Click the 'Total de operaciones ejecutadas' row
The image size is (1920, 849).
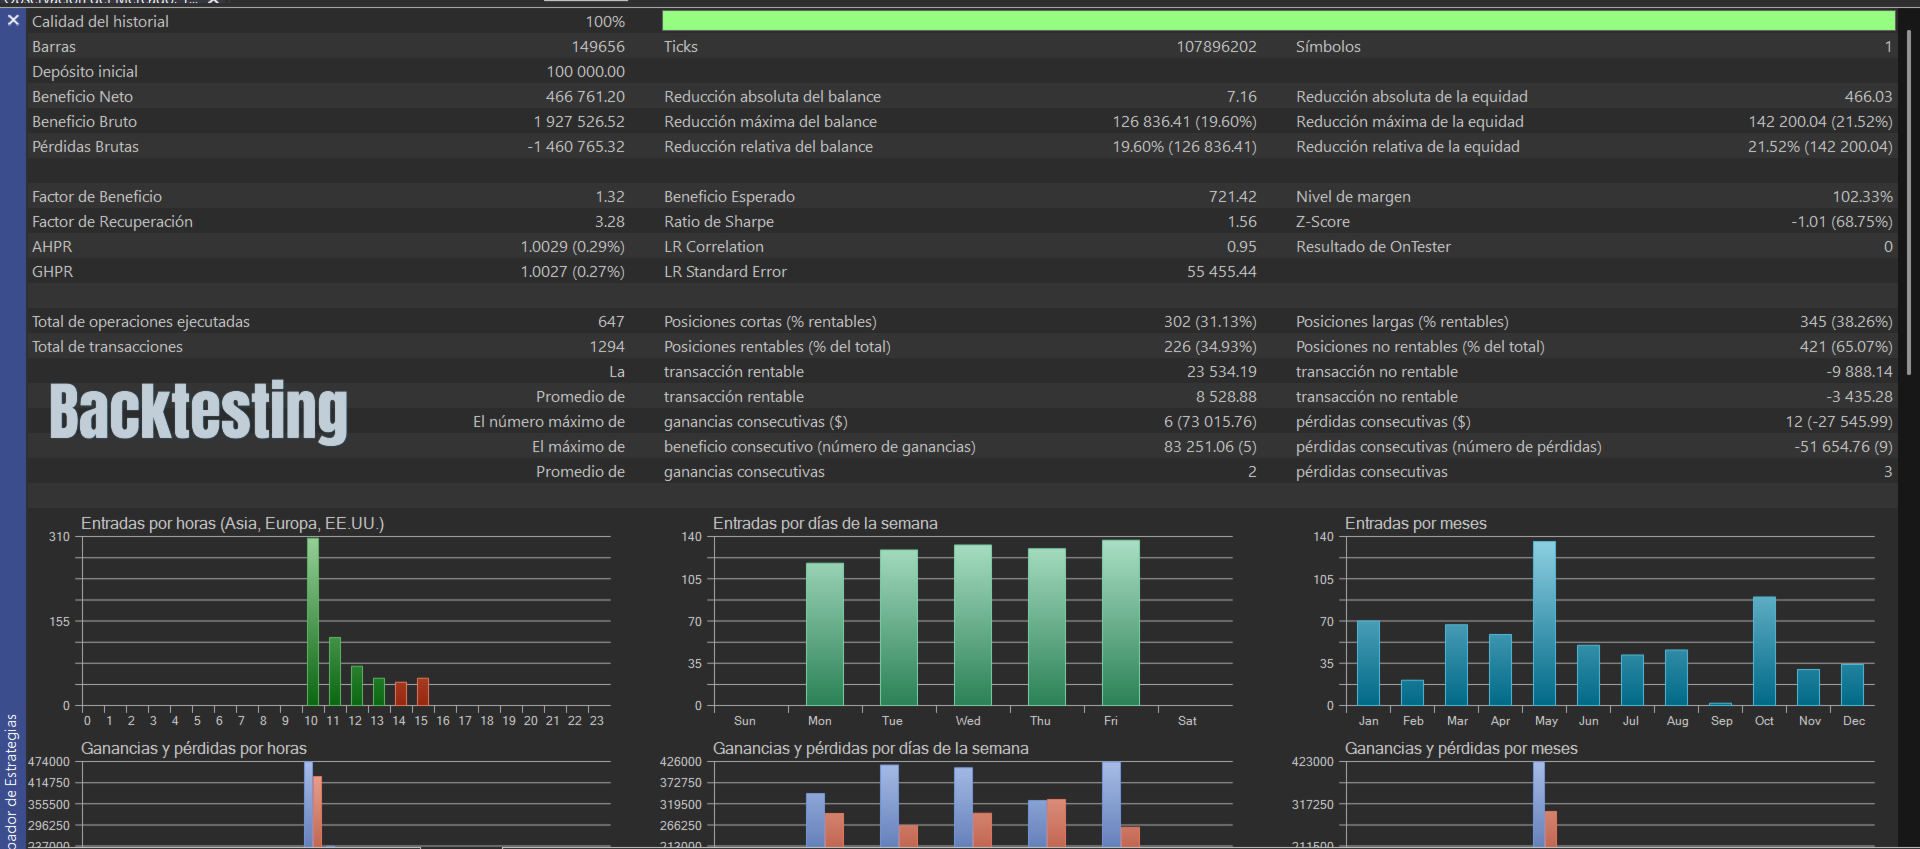click(x=141, y=322)
